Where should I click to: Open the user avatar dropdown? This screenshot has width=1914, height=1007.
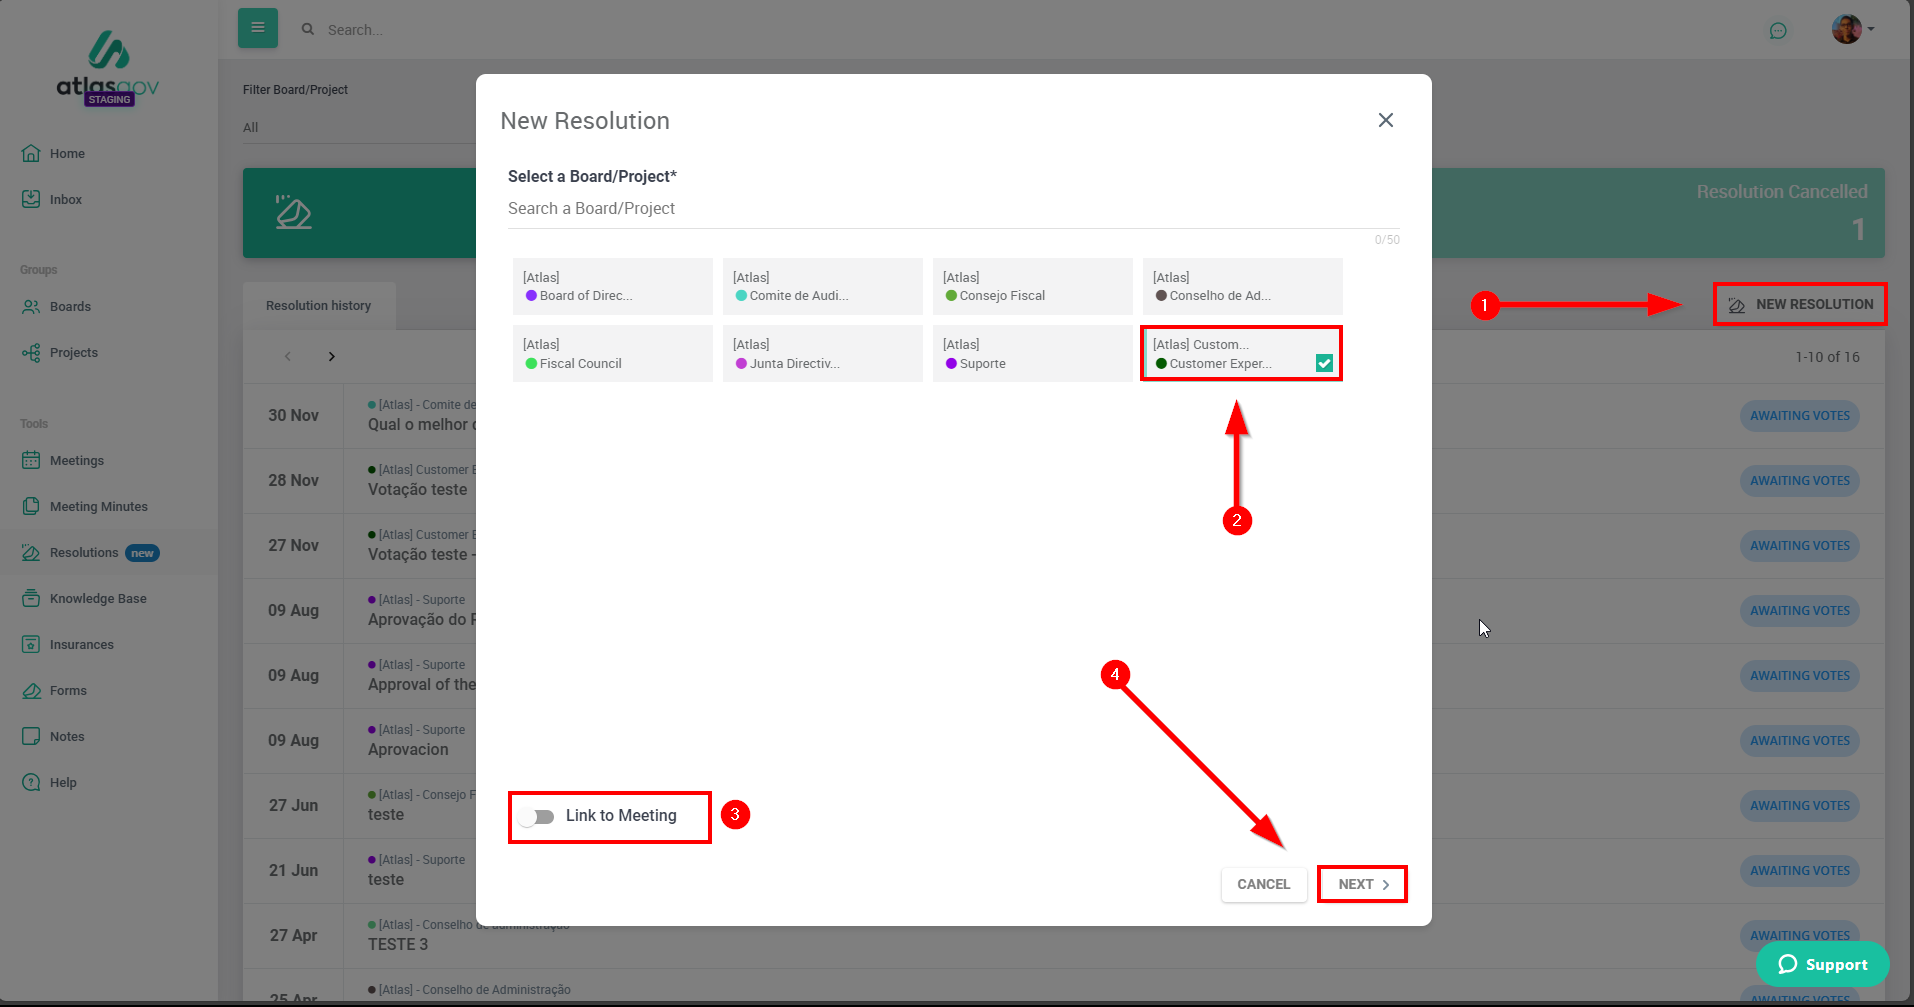[x=1852, y=29]
